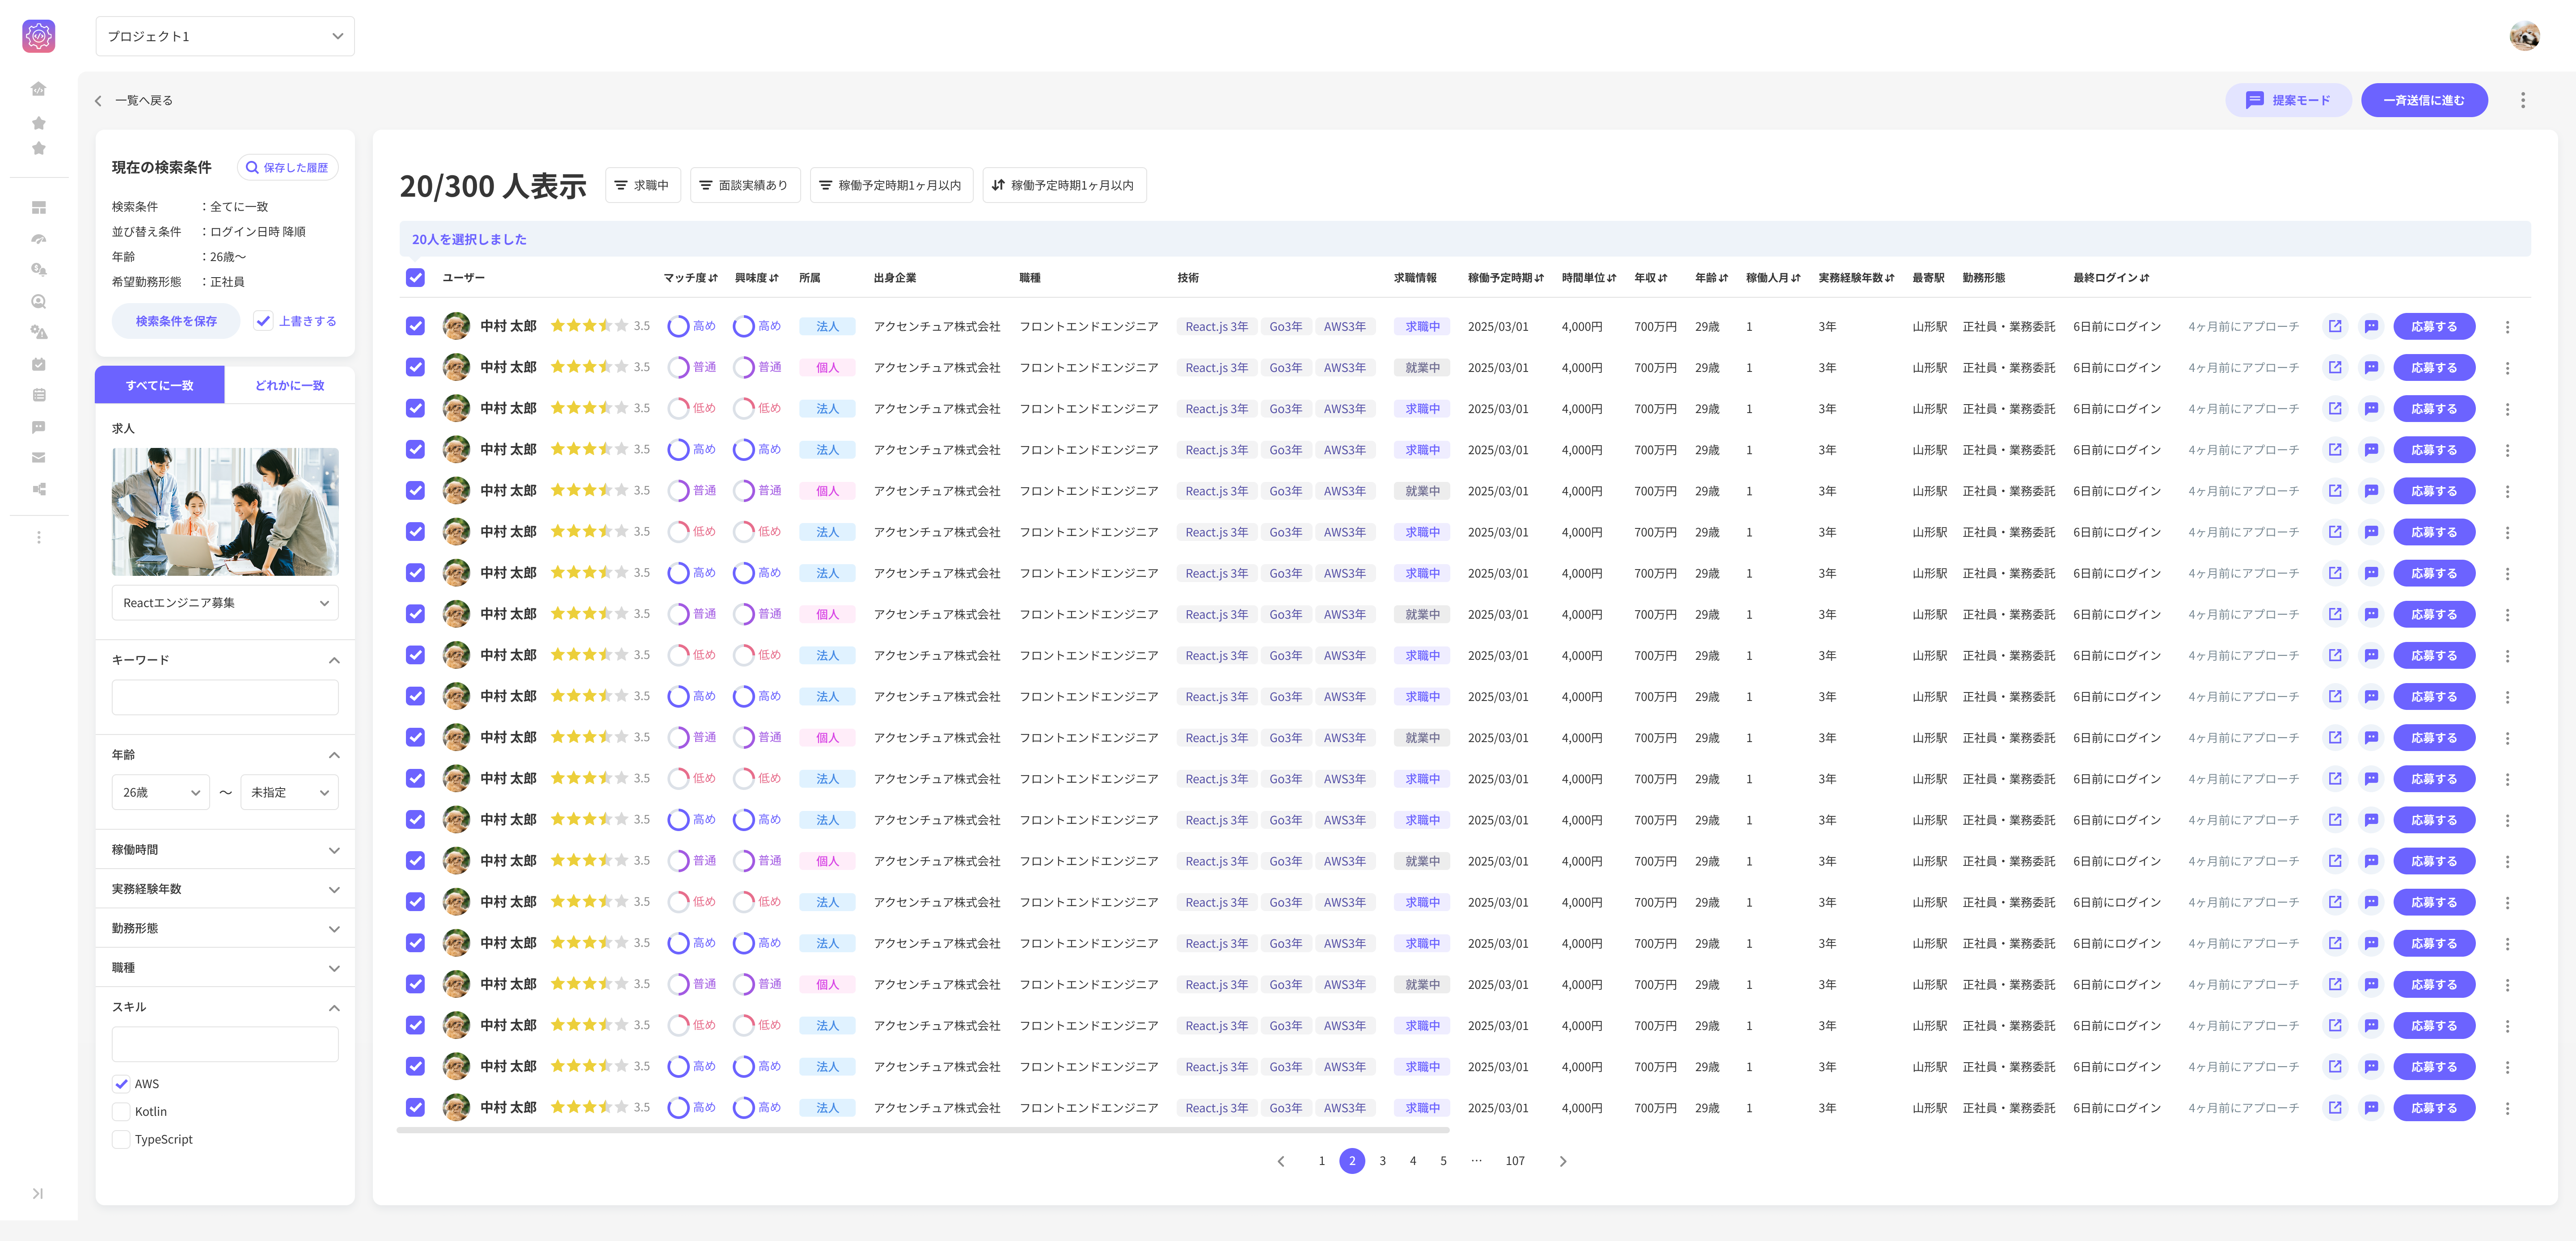
Task: Click the 検索条件を保存 button
Action: (176, 321)
